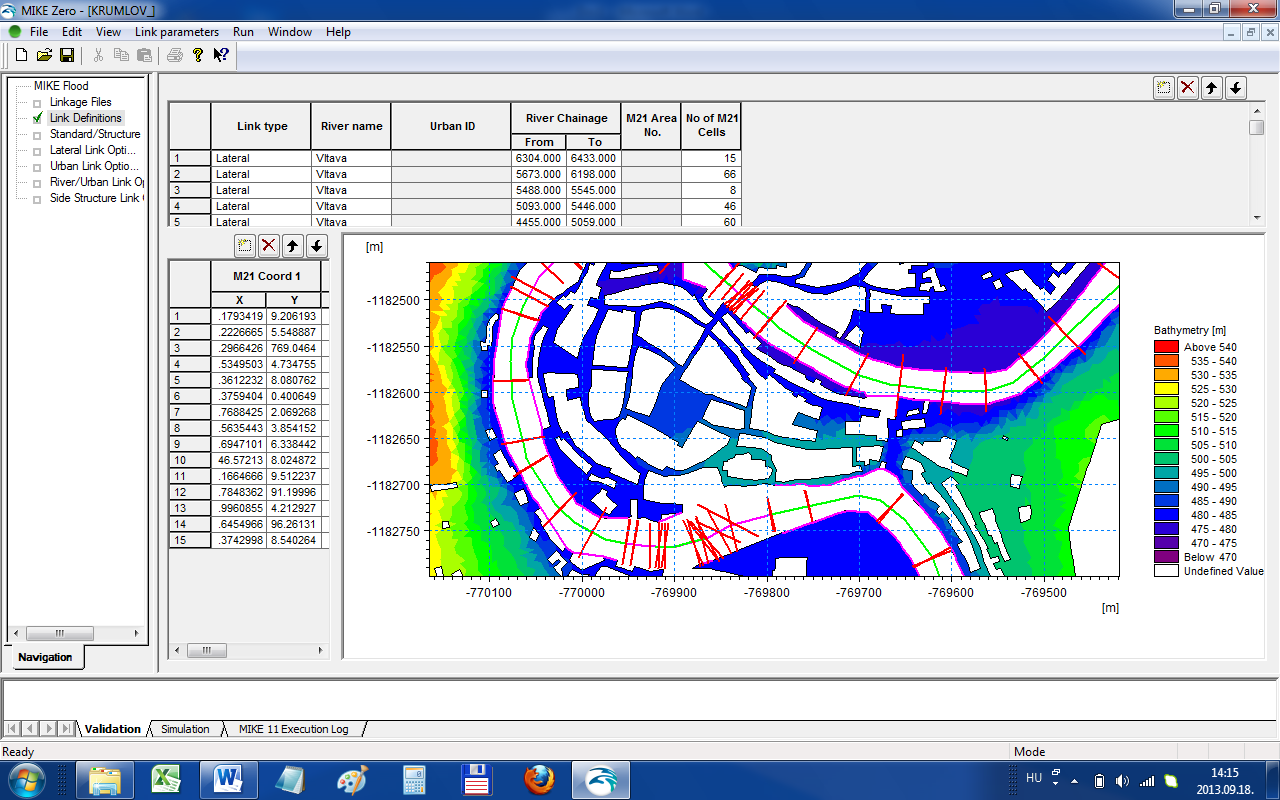Switch to the Simulation tab
The height and width of the screenshot is (800, 1280).
[x=185, y=729]
